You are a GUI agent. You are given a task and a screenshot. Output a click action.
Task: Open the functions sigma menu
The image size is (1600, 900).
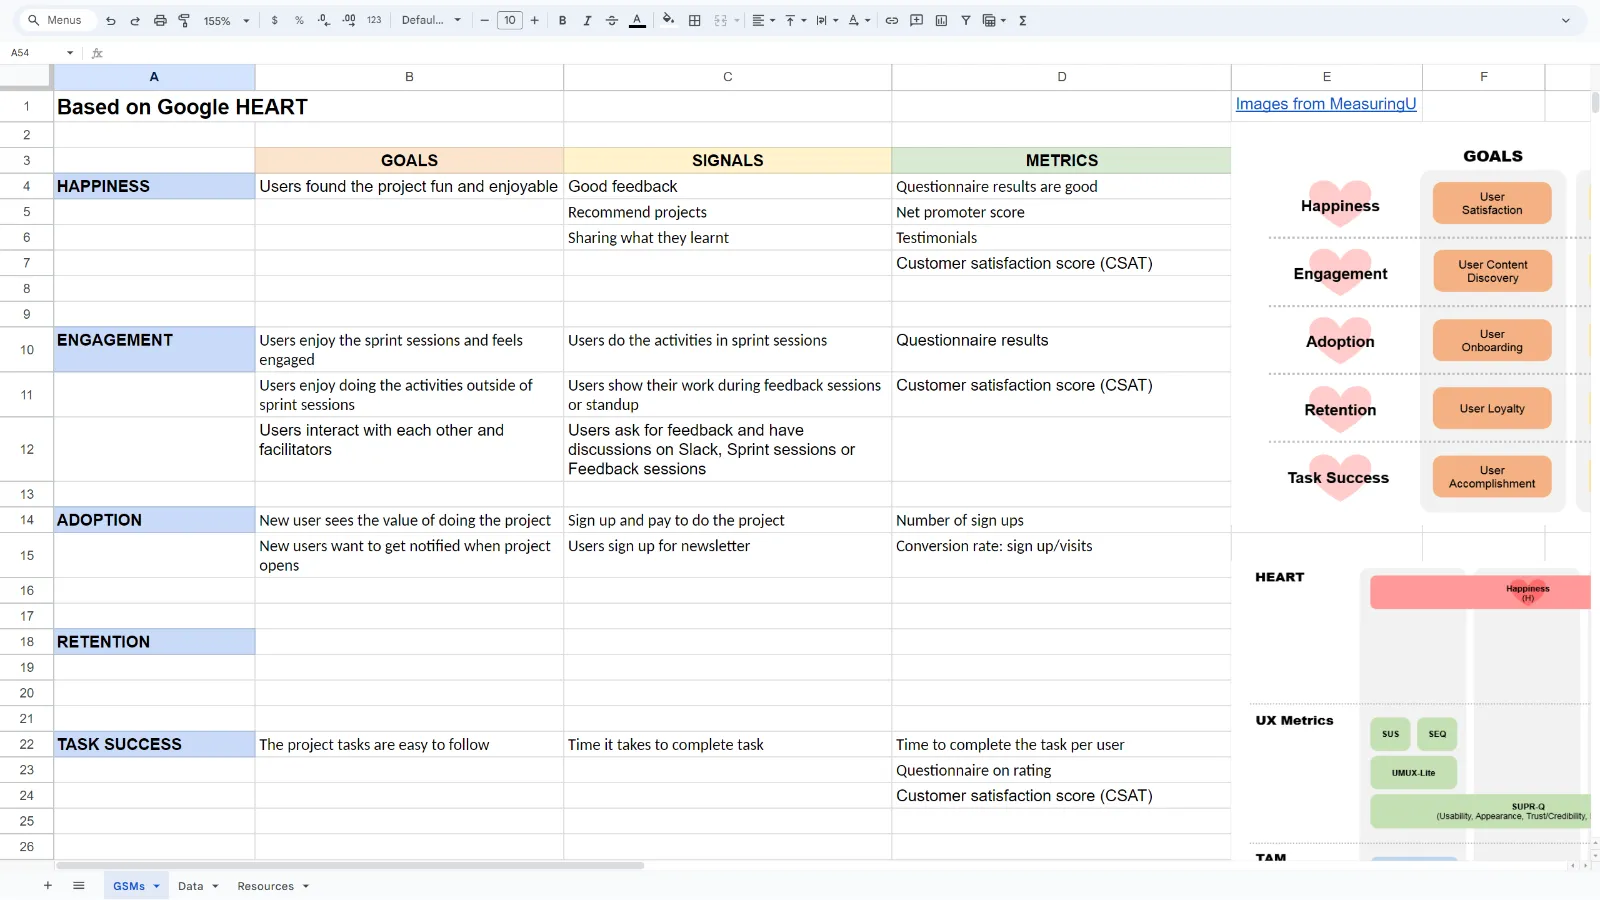point(1023,20)
